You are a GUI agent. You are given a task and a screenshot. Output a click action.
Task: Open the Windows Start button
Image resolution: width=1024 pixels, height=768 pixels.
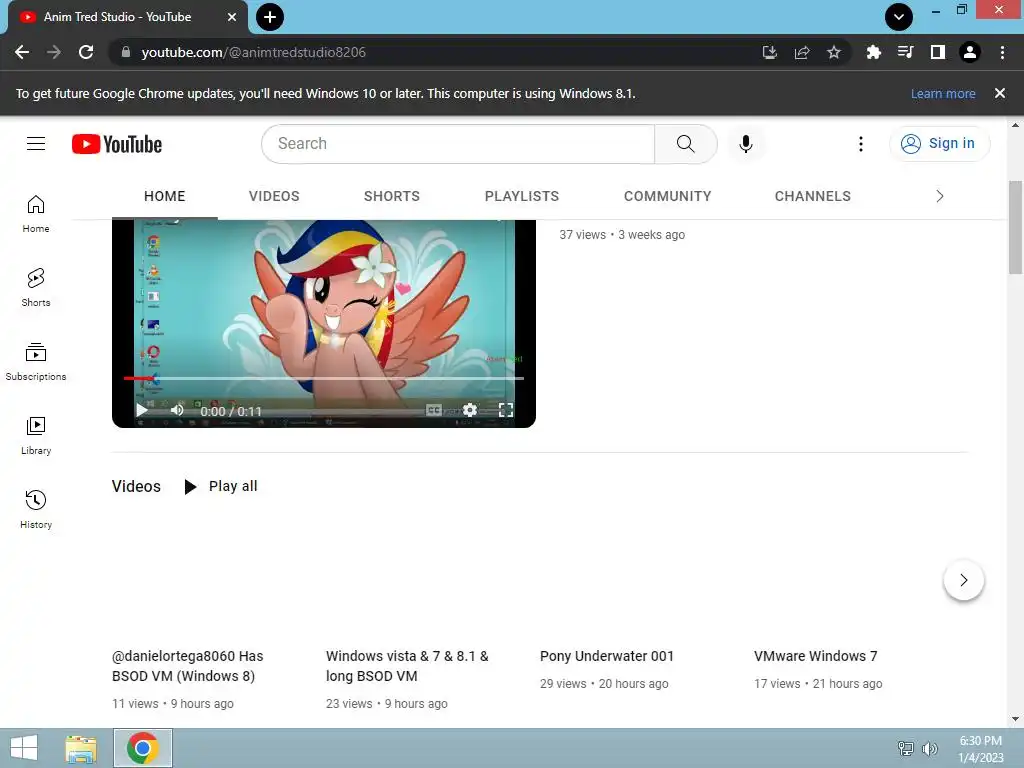[24, 748]
